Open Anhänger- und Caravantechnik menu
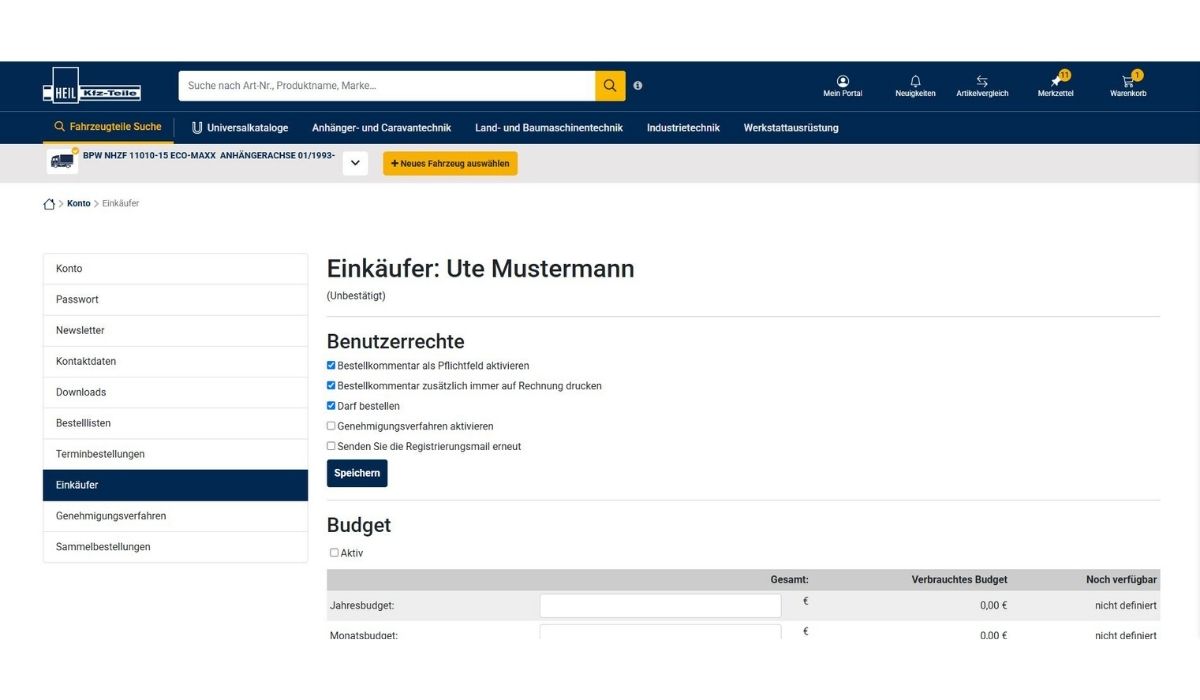Viewport: 1200px width, 700px height. 381,128
